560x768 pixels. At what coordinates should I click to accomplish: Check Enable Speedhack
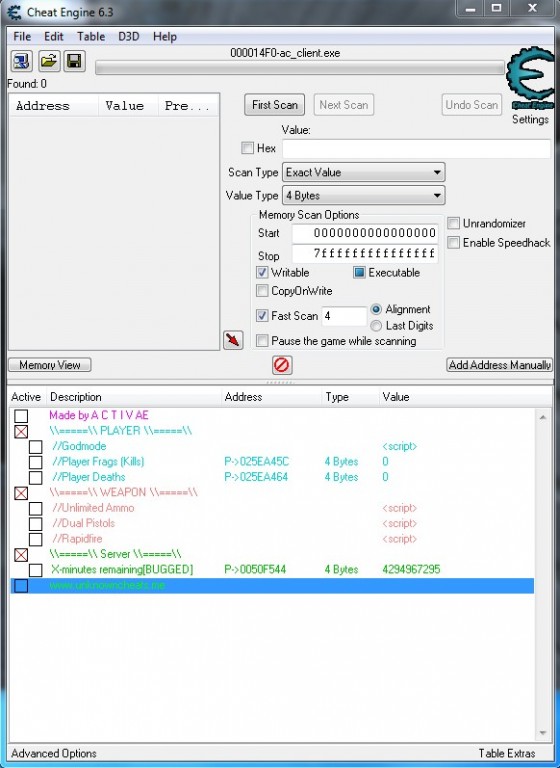(454, 242)
